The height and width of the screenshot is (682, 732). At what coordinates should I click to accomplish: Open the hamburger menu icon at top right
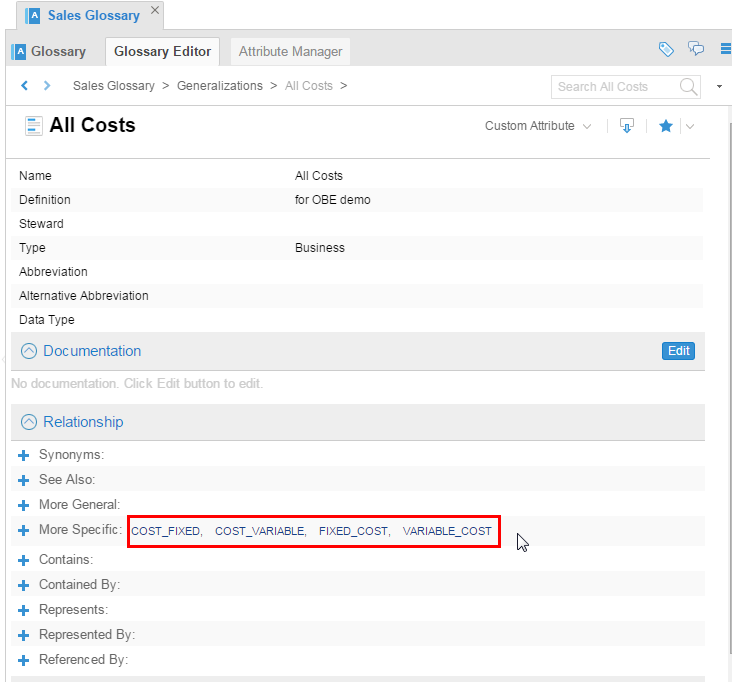point(726,49)
